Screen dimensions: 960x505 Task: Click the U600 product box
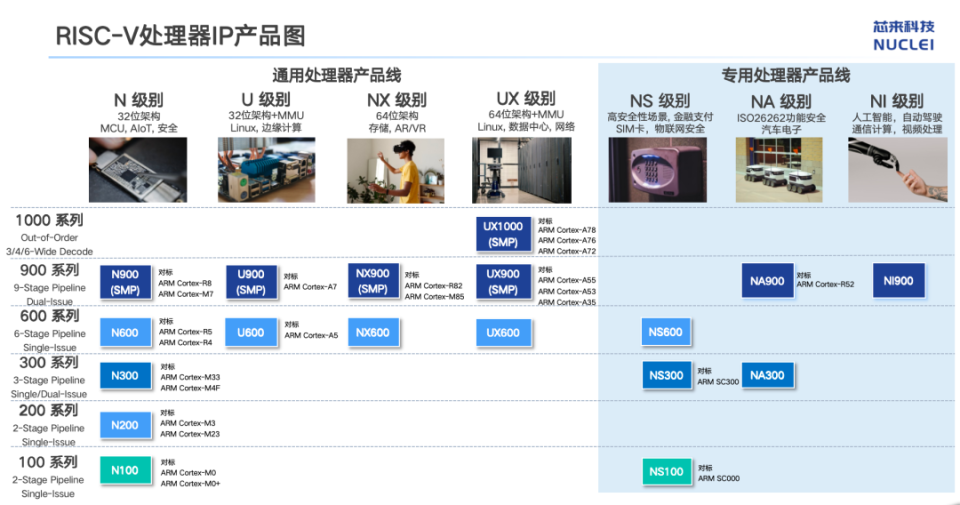coord(251,332)
